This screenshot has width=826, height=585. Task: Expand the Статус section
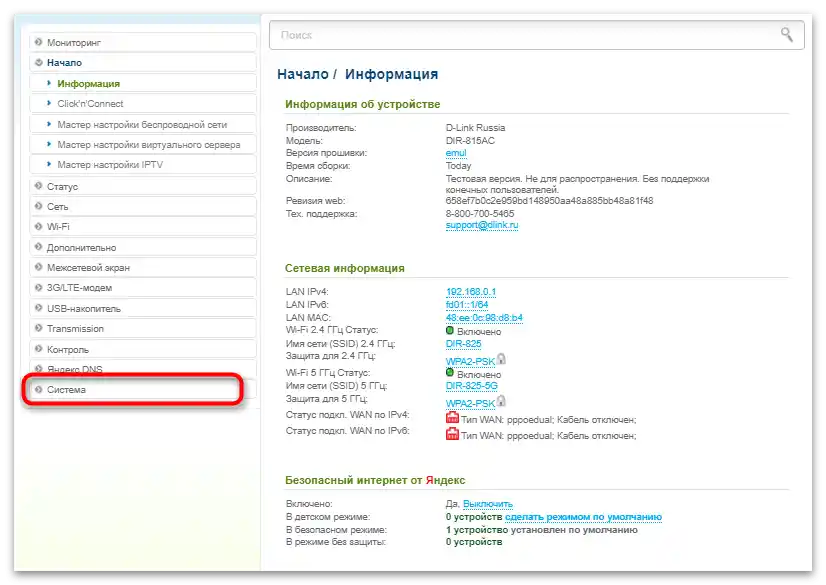pyautogui.click(x=143, y=186)
